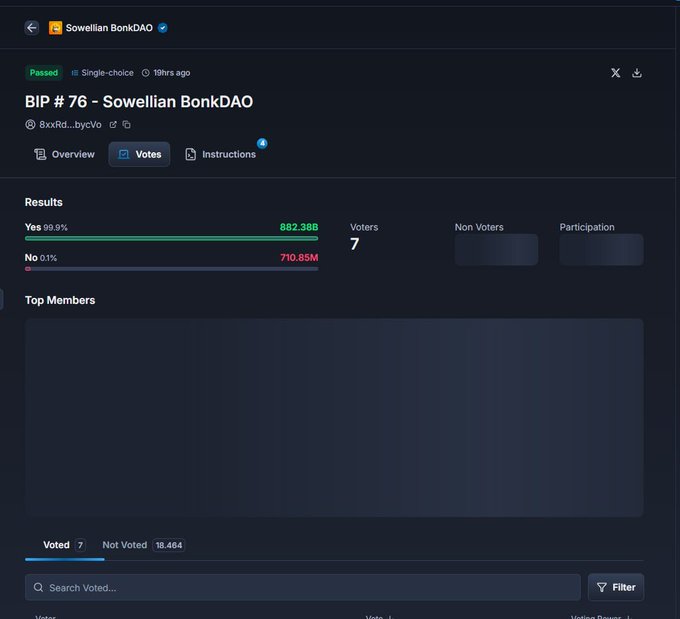Click the Passed status badge
This screenshot has width=680, height=619.
click(44, 73)
